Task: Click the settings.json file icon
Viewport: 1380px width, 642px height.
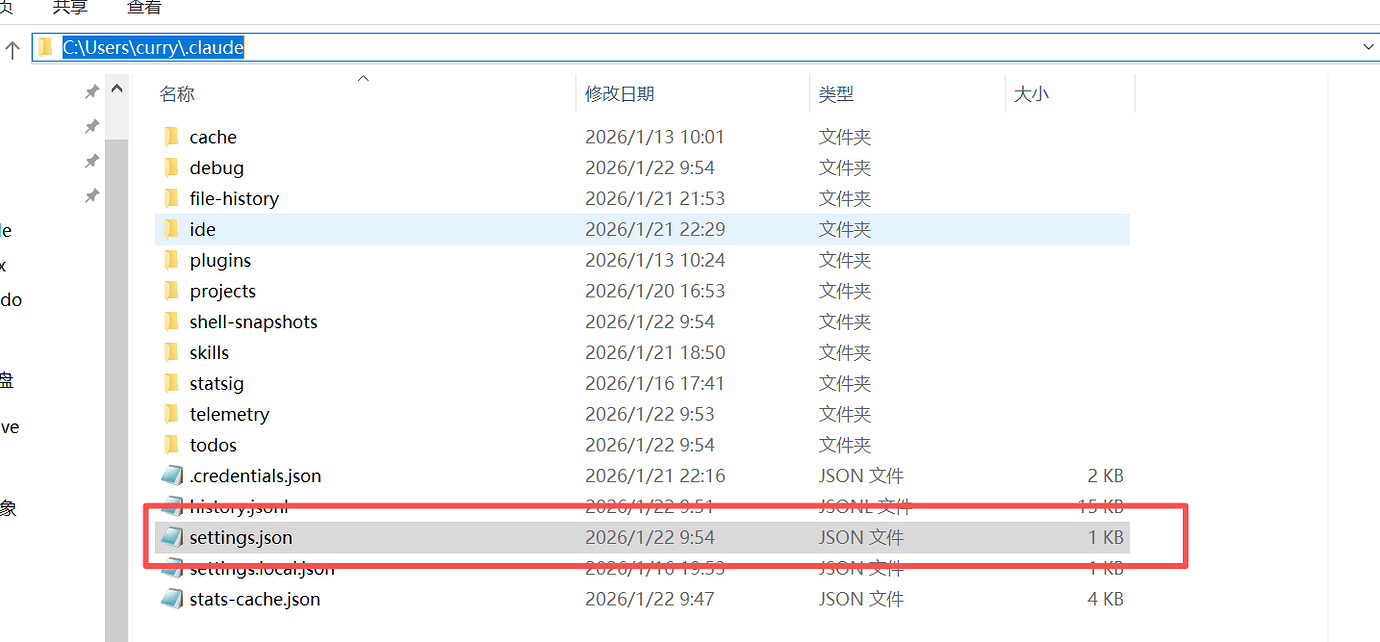Action: [172, 537]
